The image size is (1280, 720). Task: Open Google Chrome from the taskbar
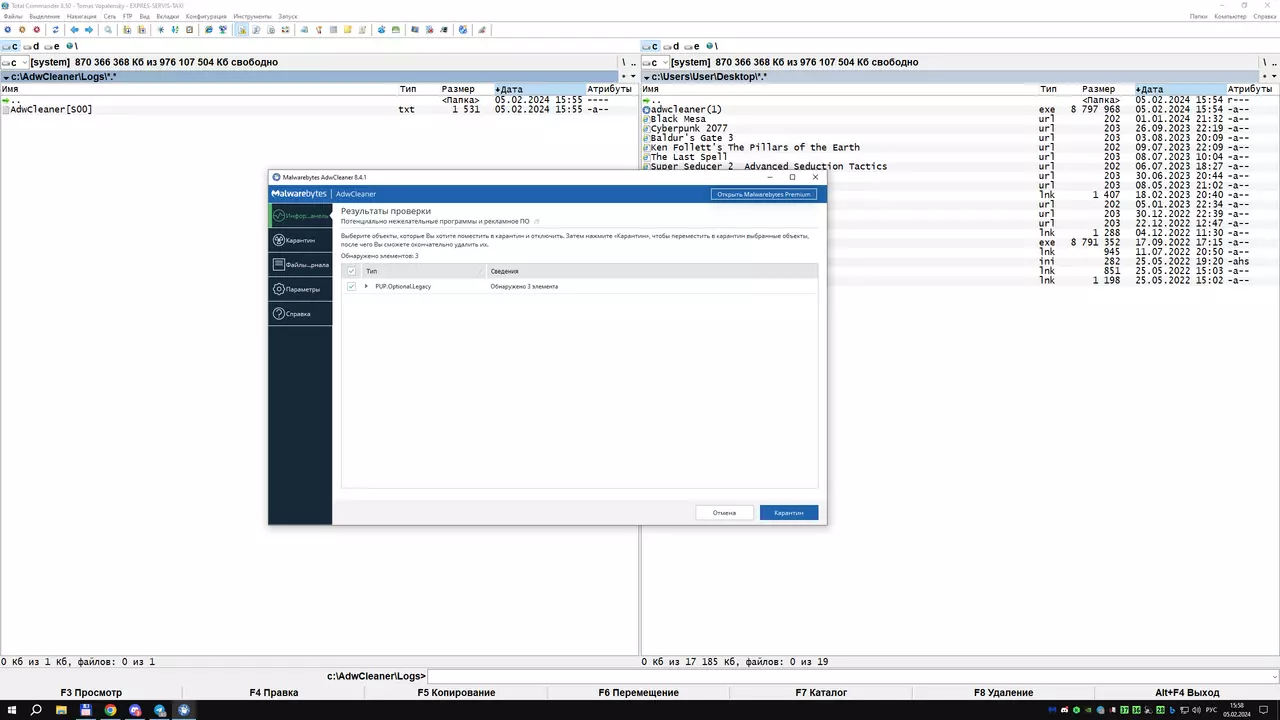(x=110, y=710)
